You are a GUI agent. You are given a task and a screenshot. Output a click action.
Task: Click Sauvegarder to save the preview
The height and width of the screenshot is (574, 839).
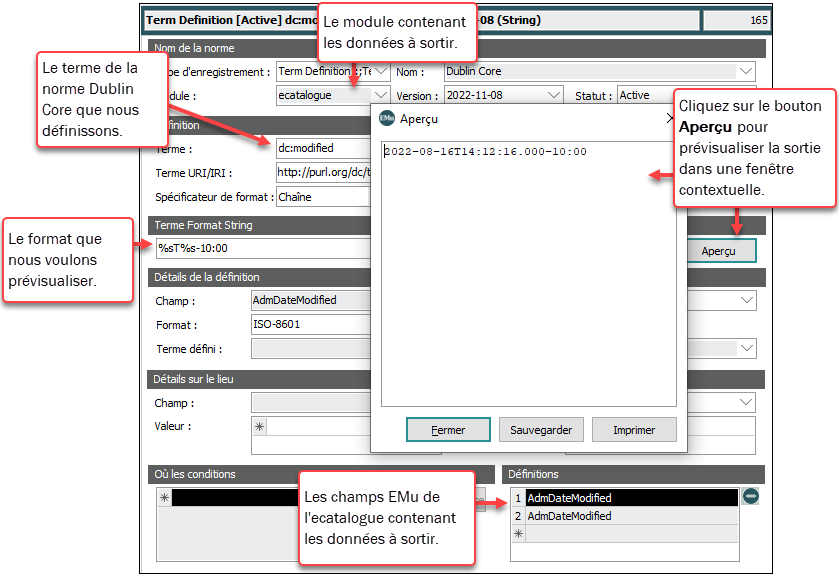(541, 430)
